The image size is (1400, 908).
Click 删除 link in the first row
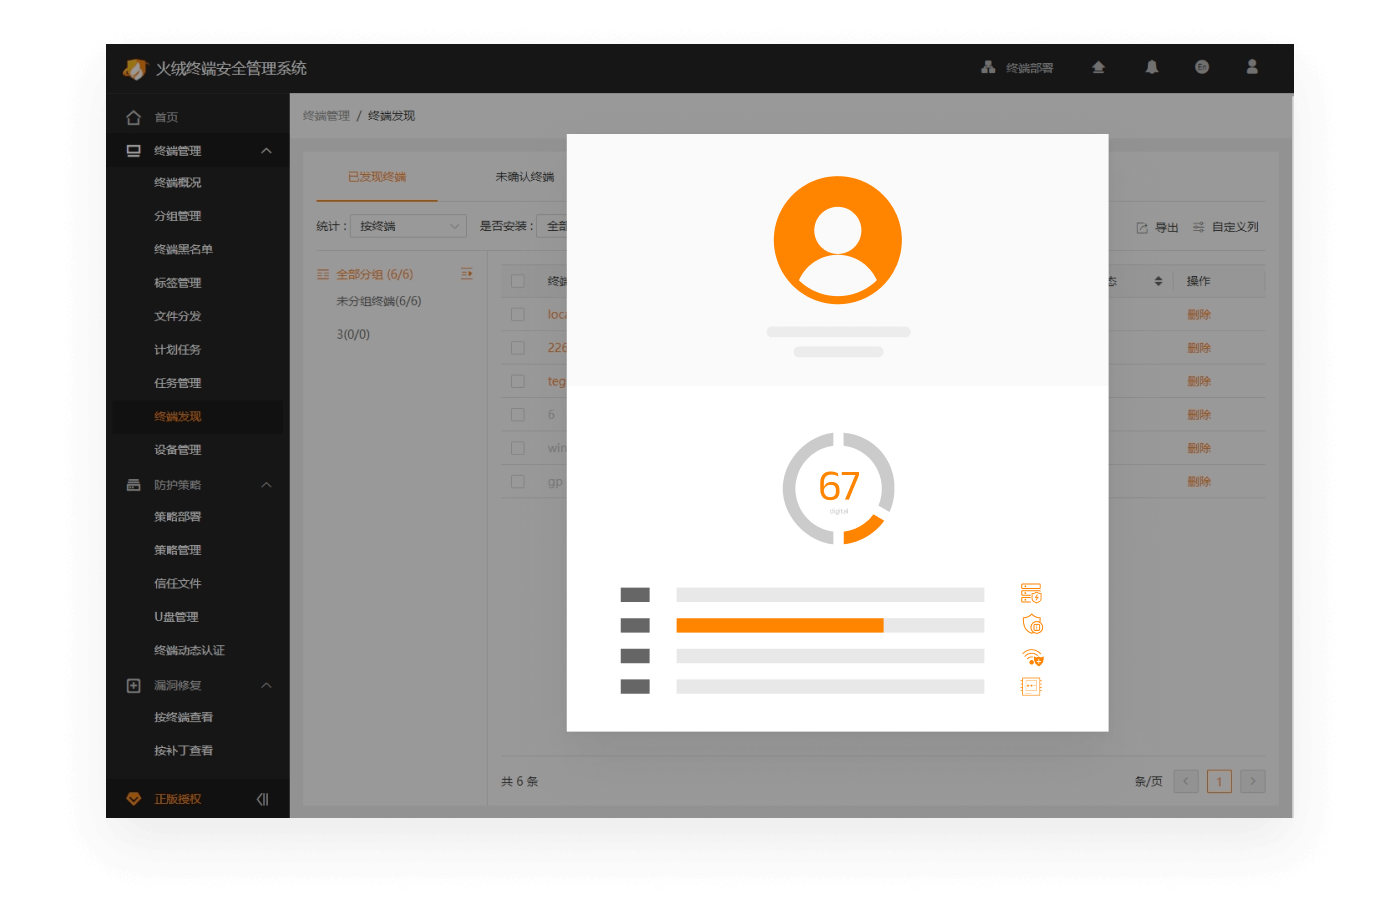point(1198,314)
